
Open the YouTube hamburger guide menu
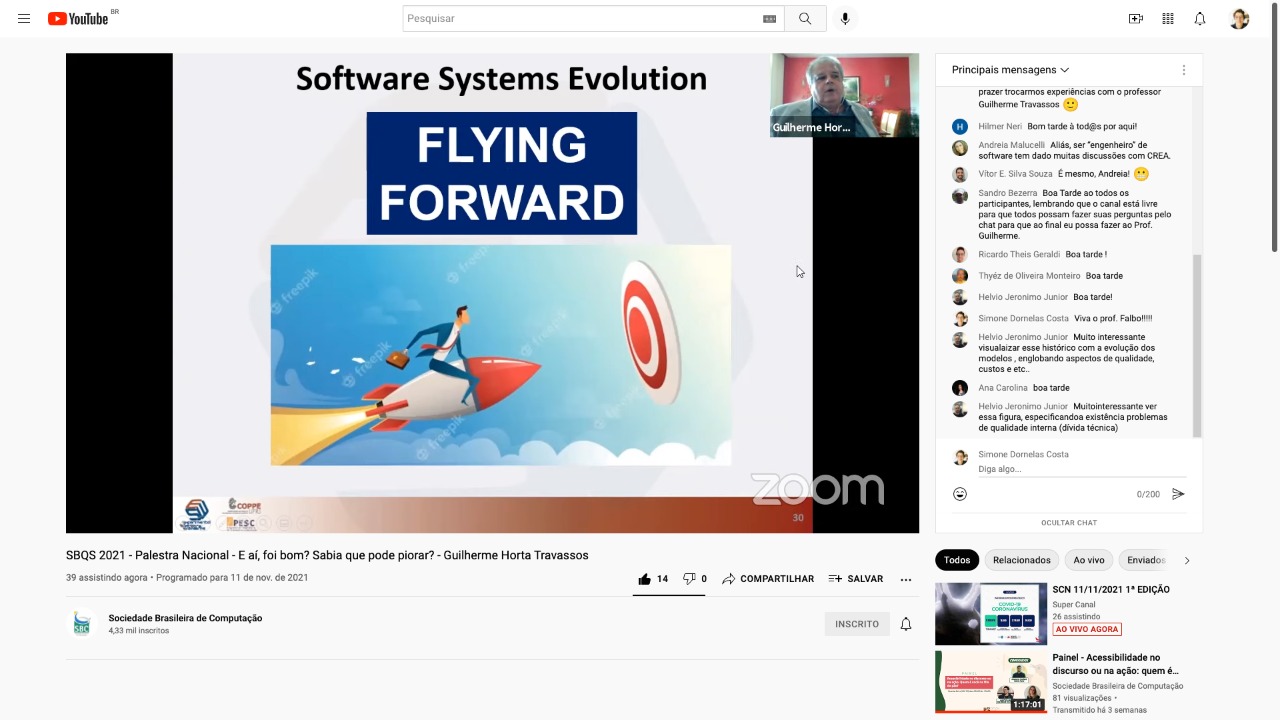click(24, 19)
